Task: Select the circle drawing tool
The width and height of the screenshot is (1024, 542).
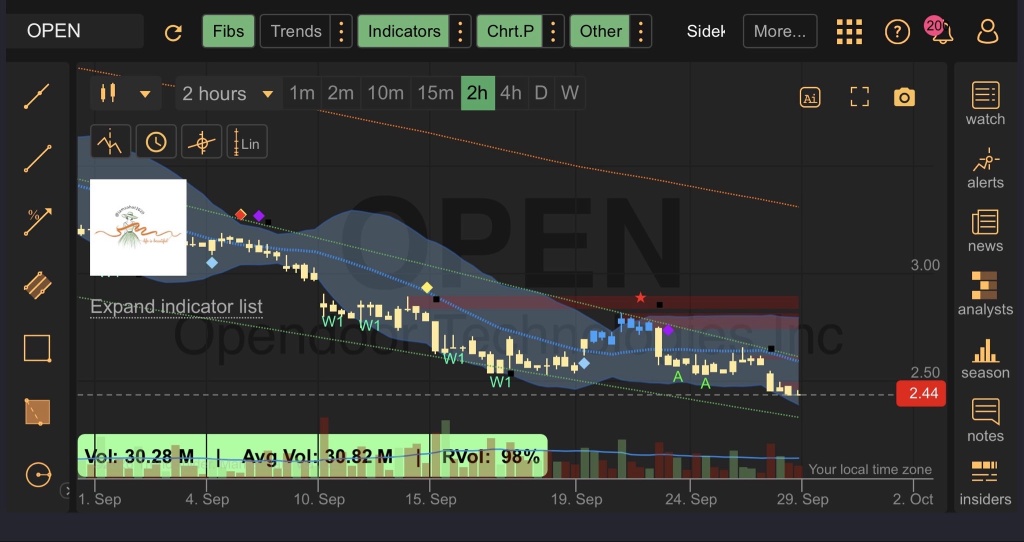Action: pyautogui.click(x=38, y=475)
